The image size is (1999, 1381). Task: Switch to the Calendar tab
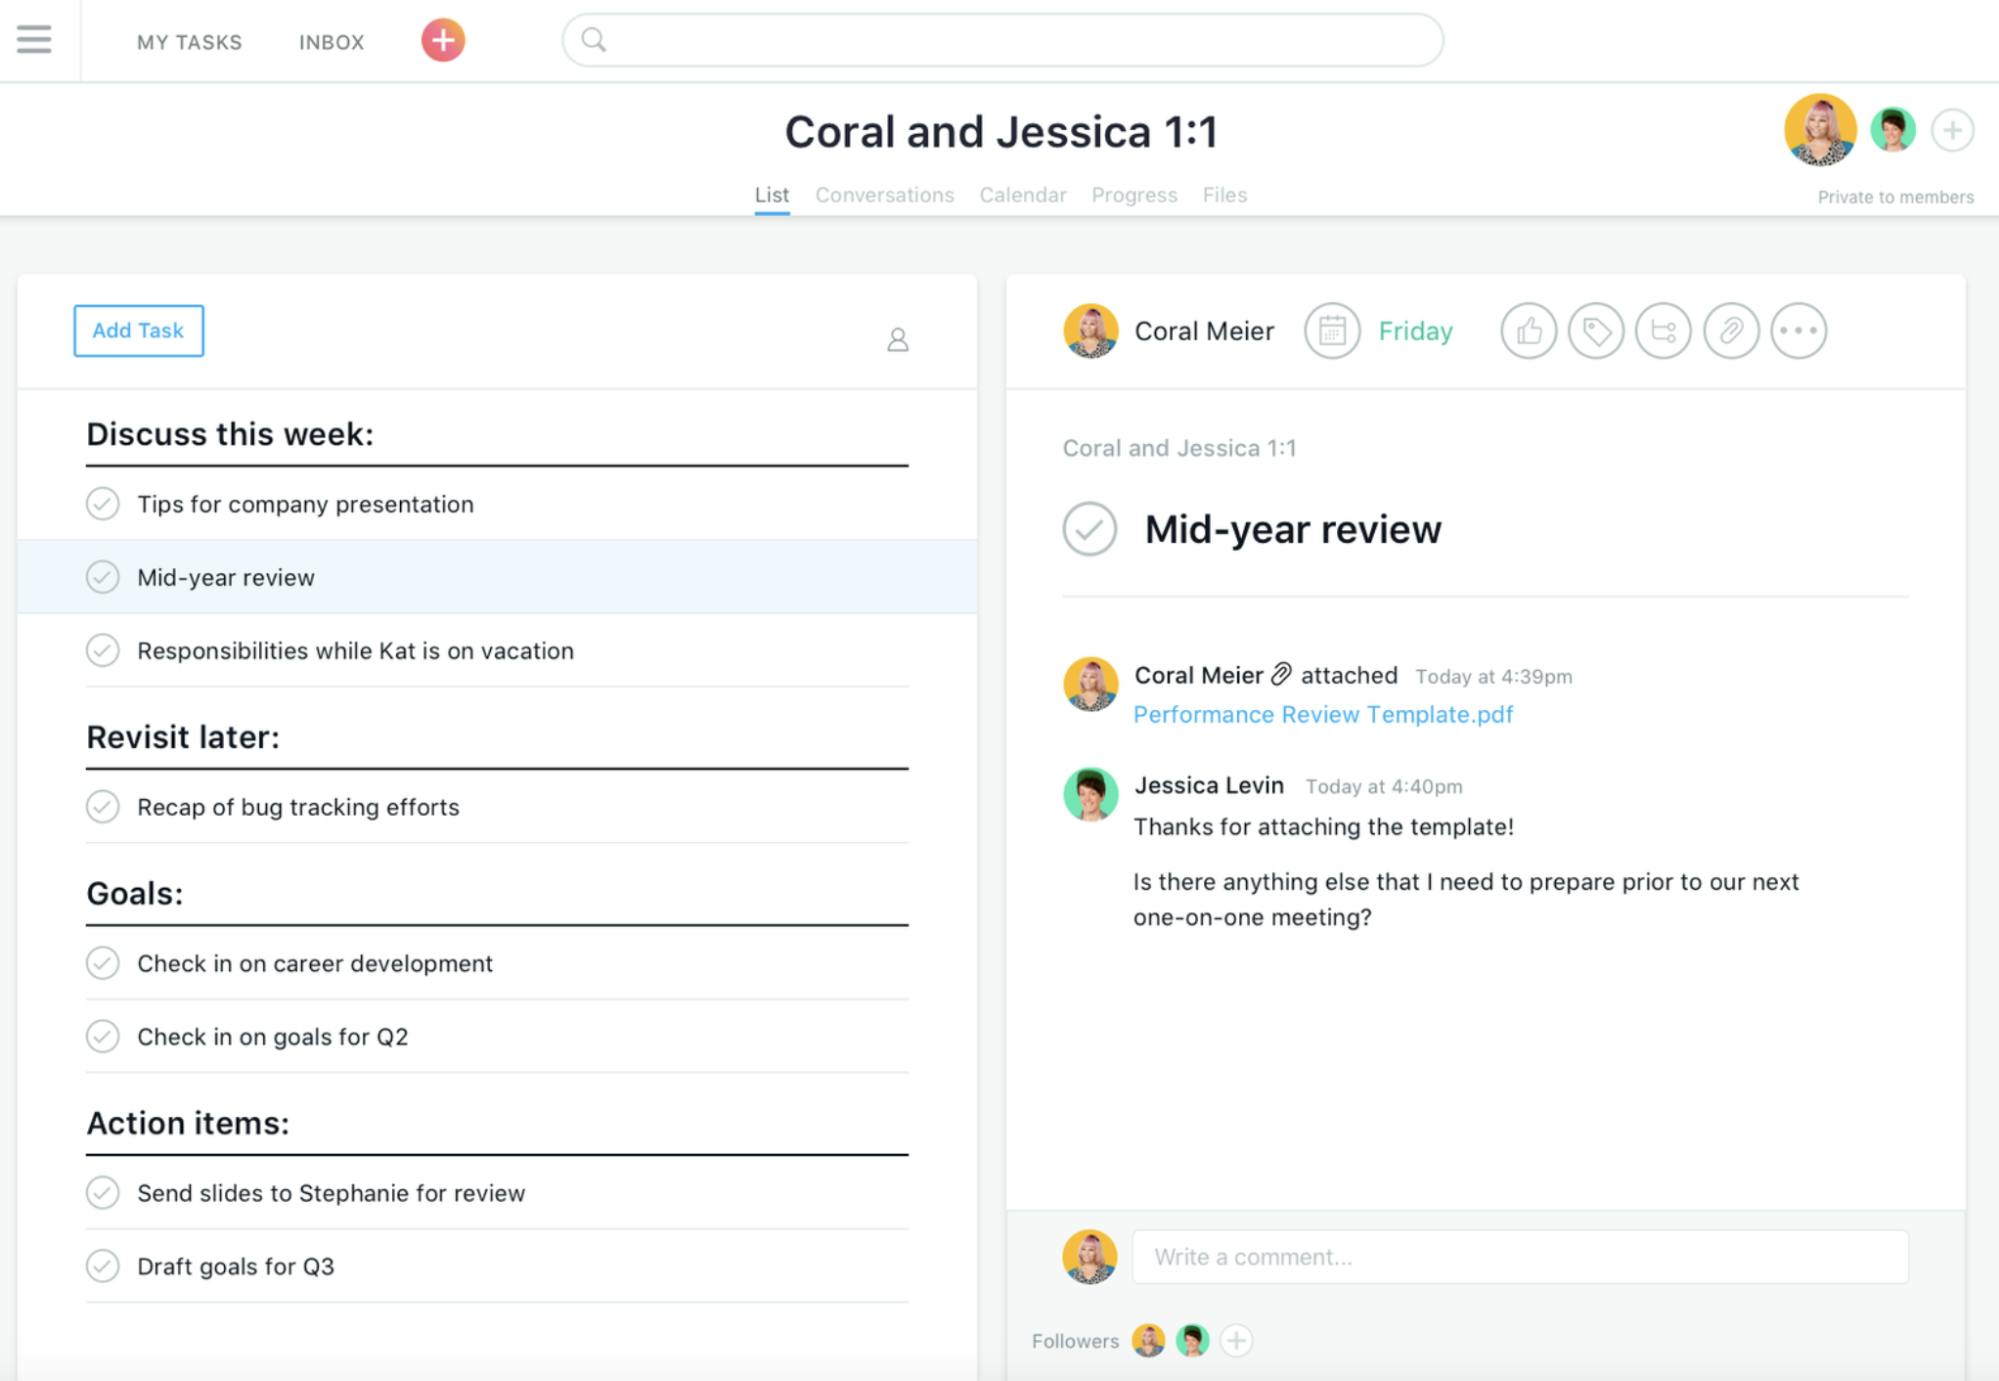point(1022,193)
